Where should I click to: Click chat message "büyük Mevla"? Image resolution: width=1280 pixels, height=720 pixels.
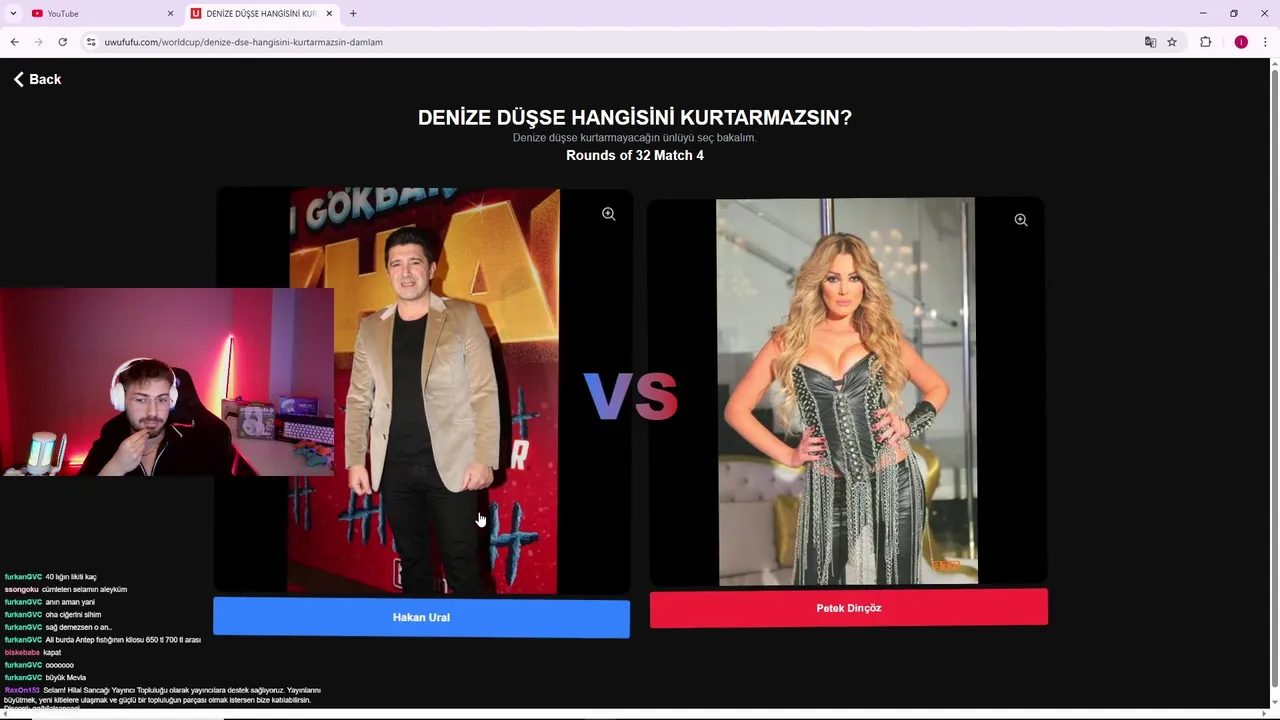[66, 678]
